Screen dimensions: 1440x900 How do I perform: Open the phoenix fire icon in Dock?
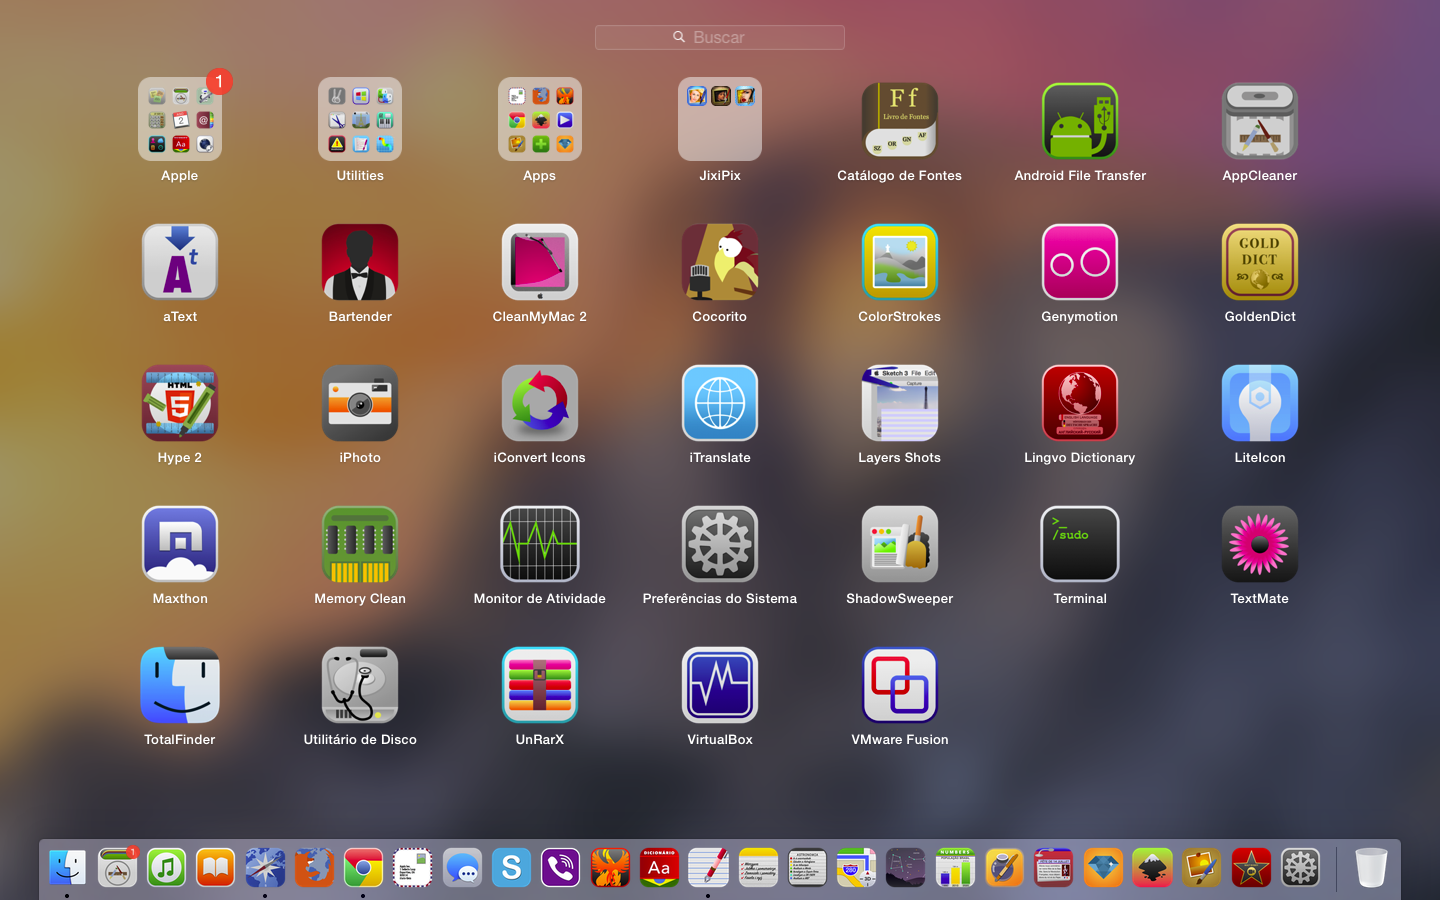point(610,868)
